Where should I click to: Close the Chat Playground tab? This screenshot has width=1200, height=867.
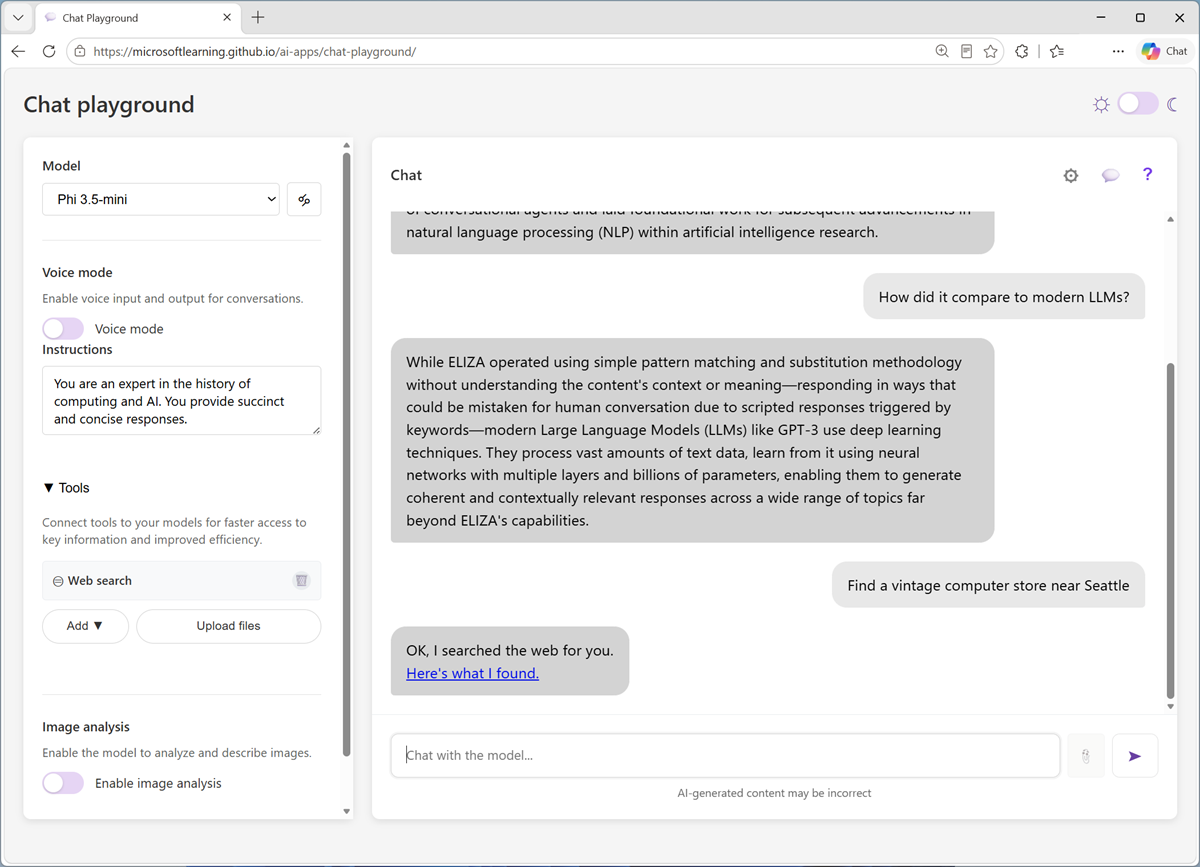pyautogui.click(x=226, y=17)
